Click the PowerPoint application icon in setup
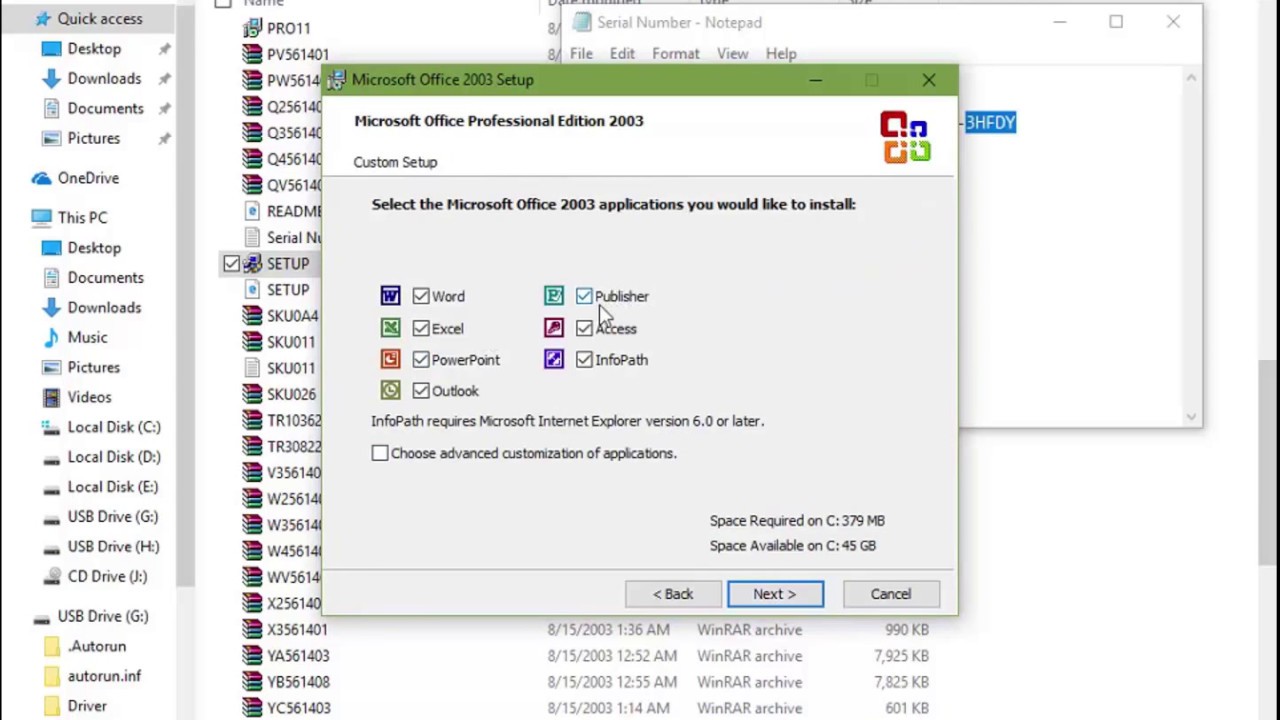Screen dimensions: 1280x720 pos(390,359)
